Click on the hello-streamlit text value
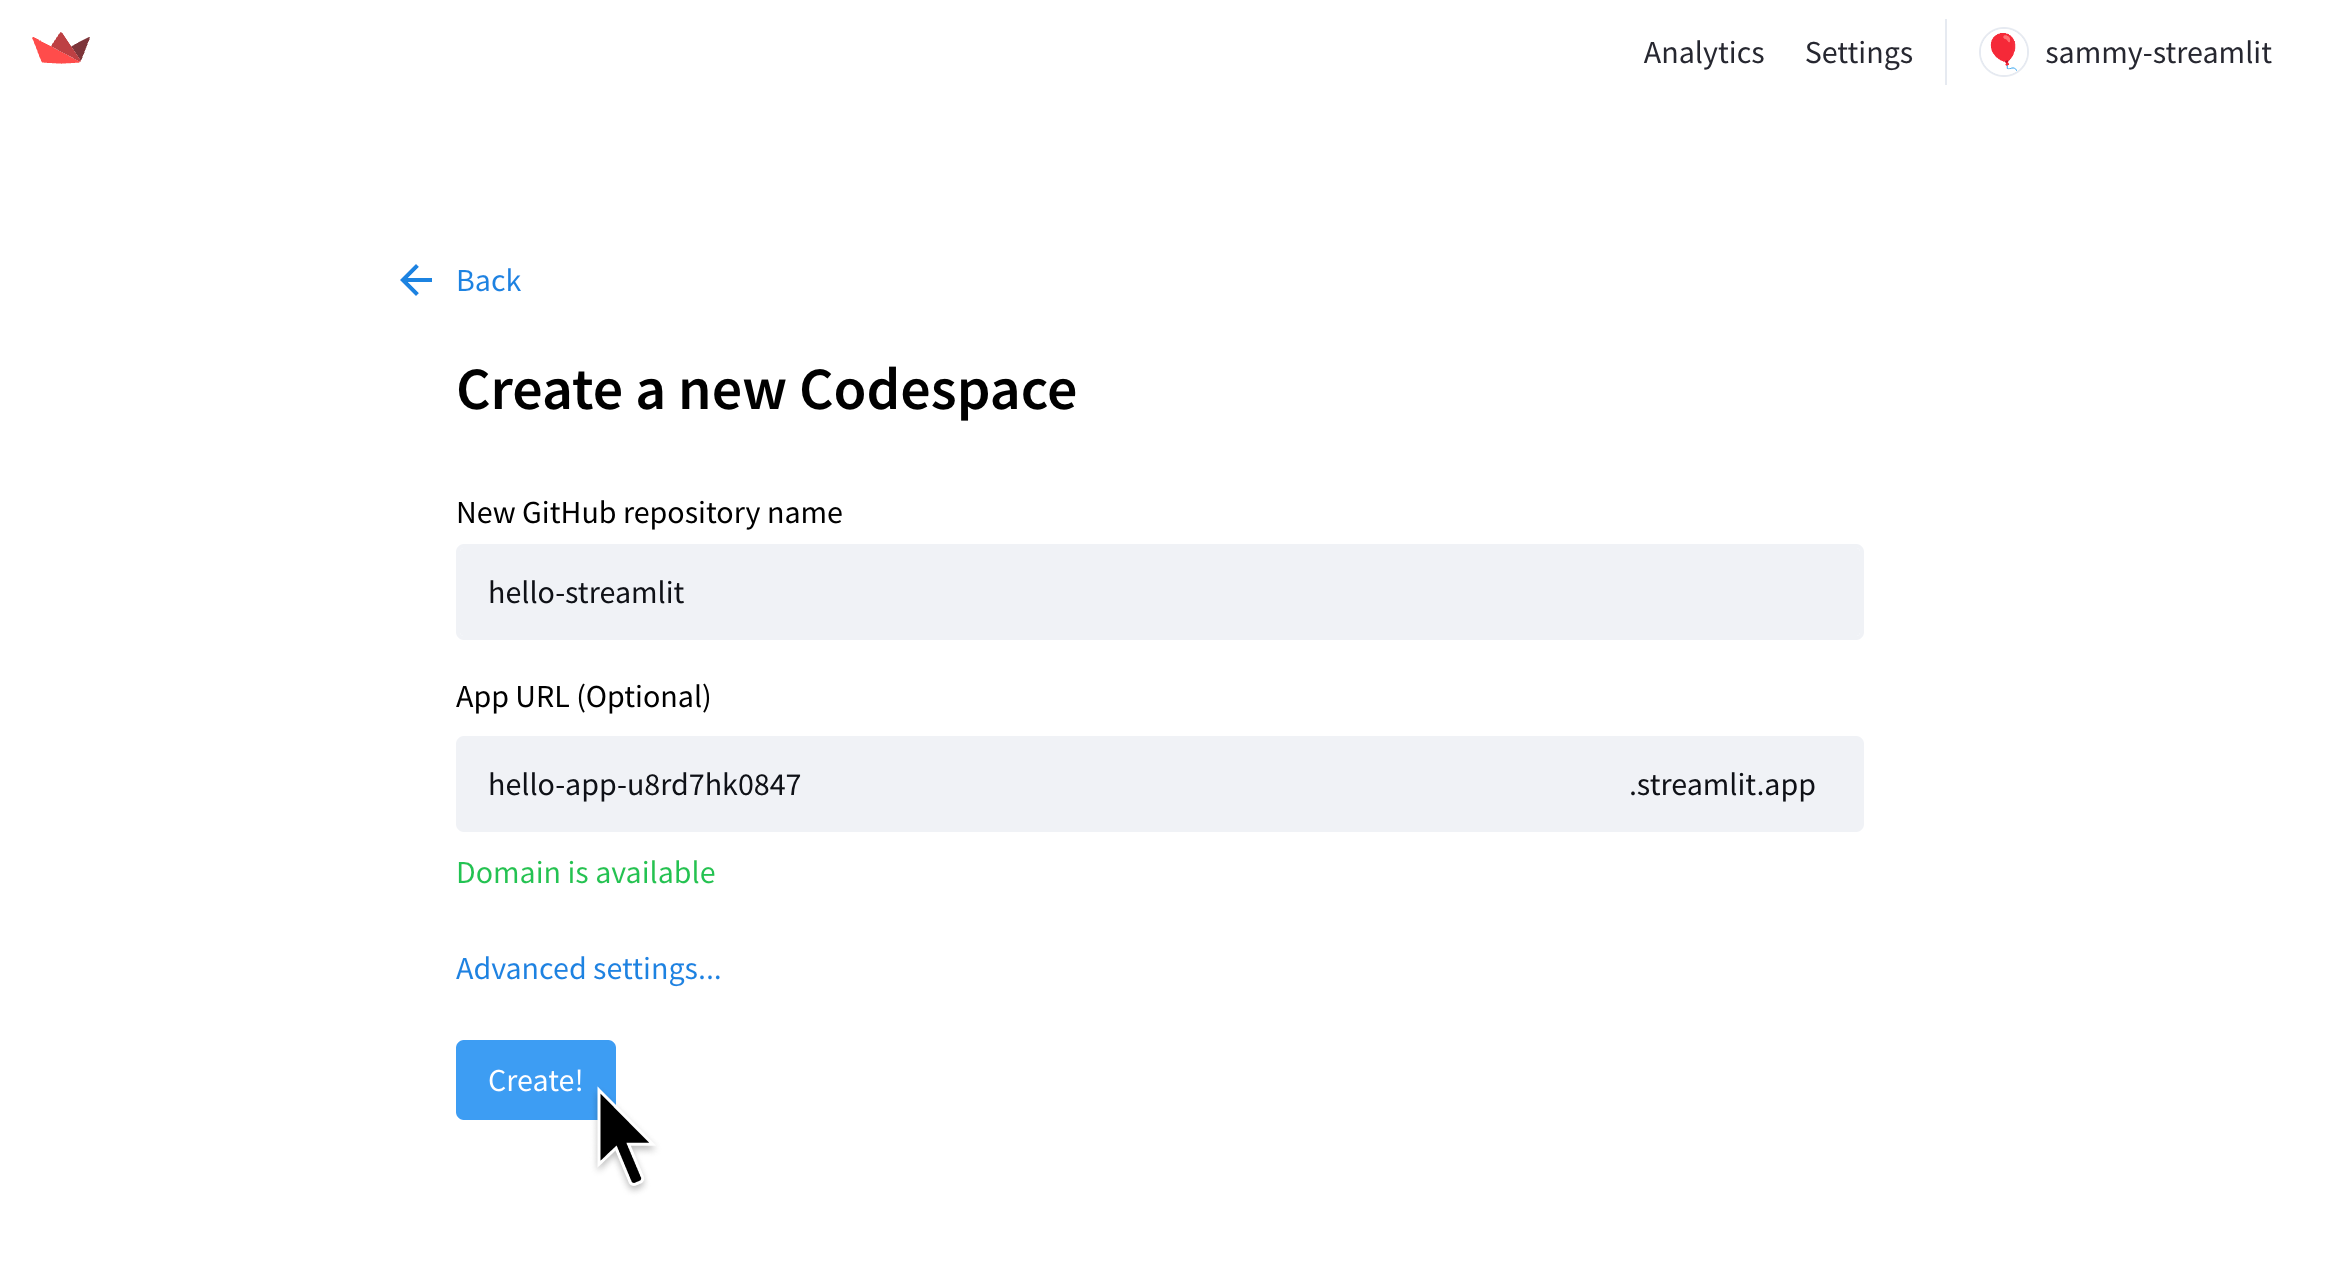 click(586, 592)
